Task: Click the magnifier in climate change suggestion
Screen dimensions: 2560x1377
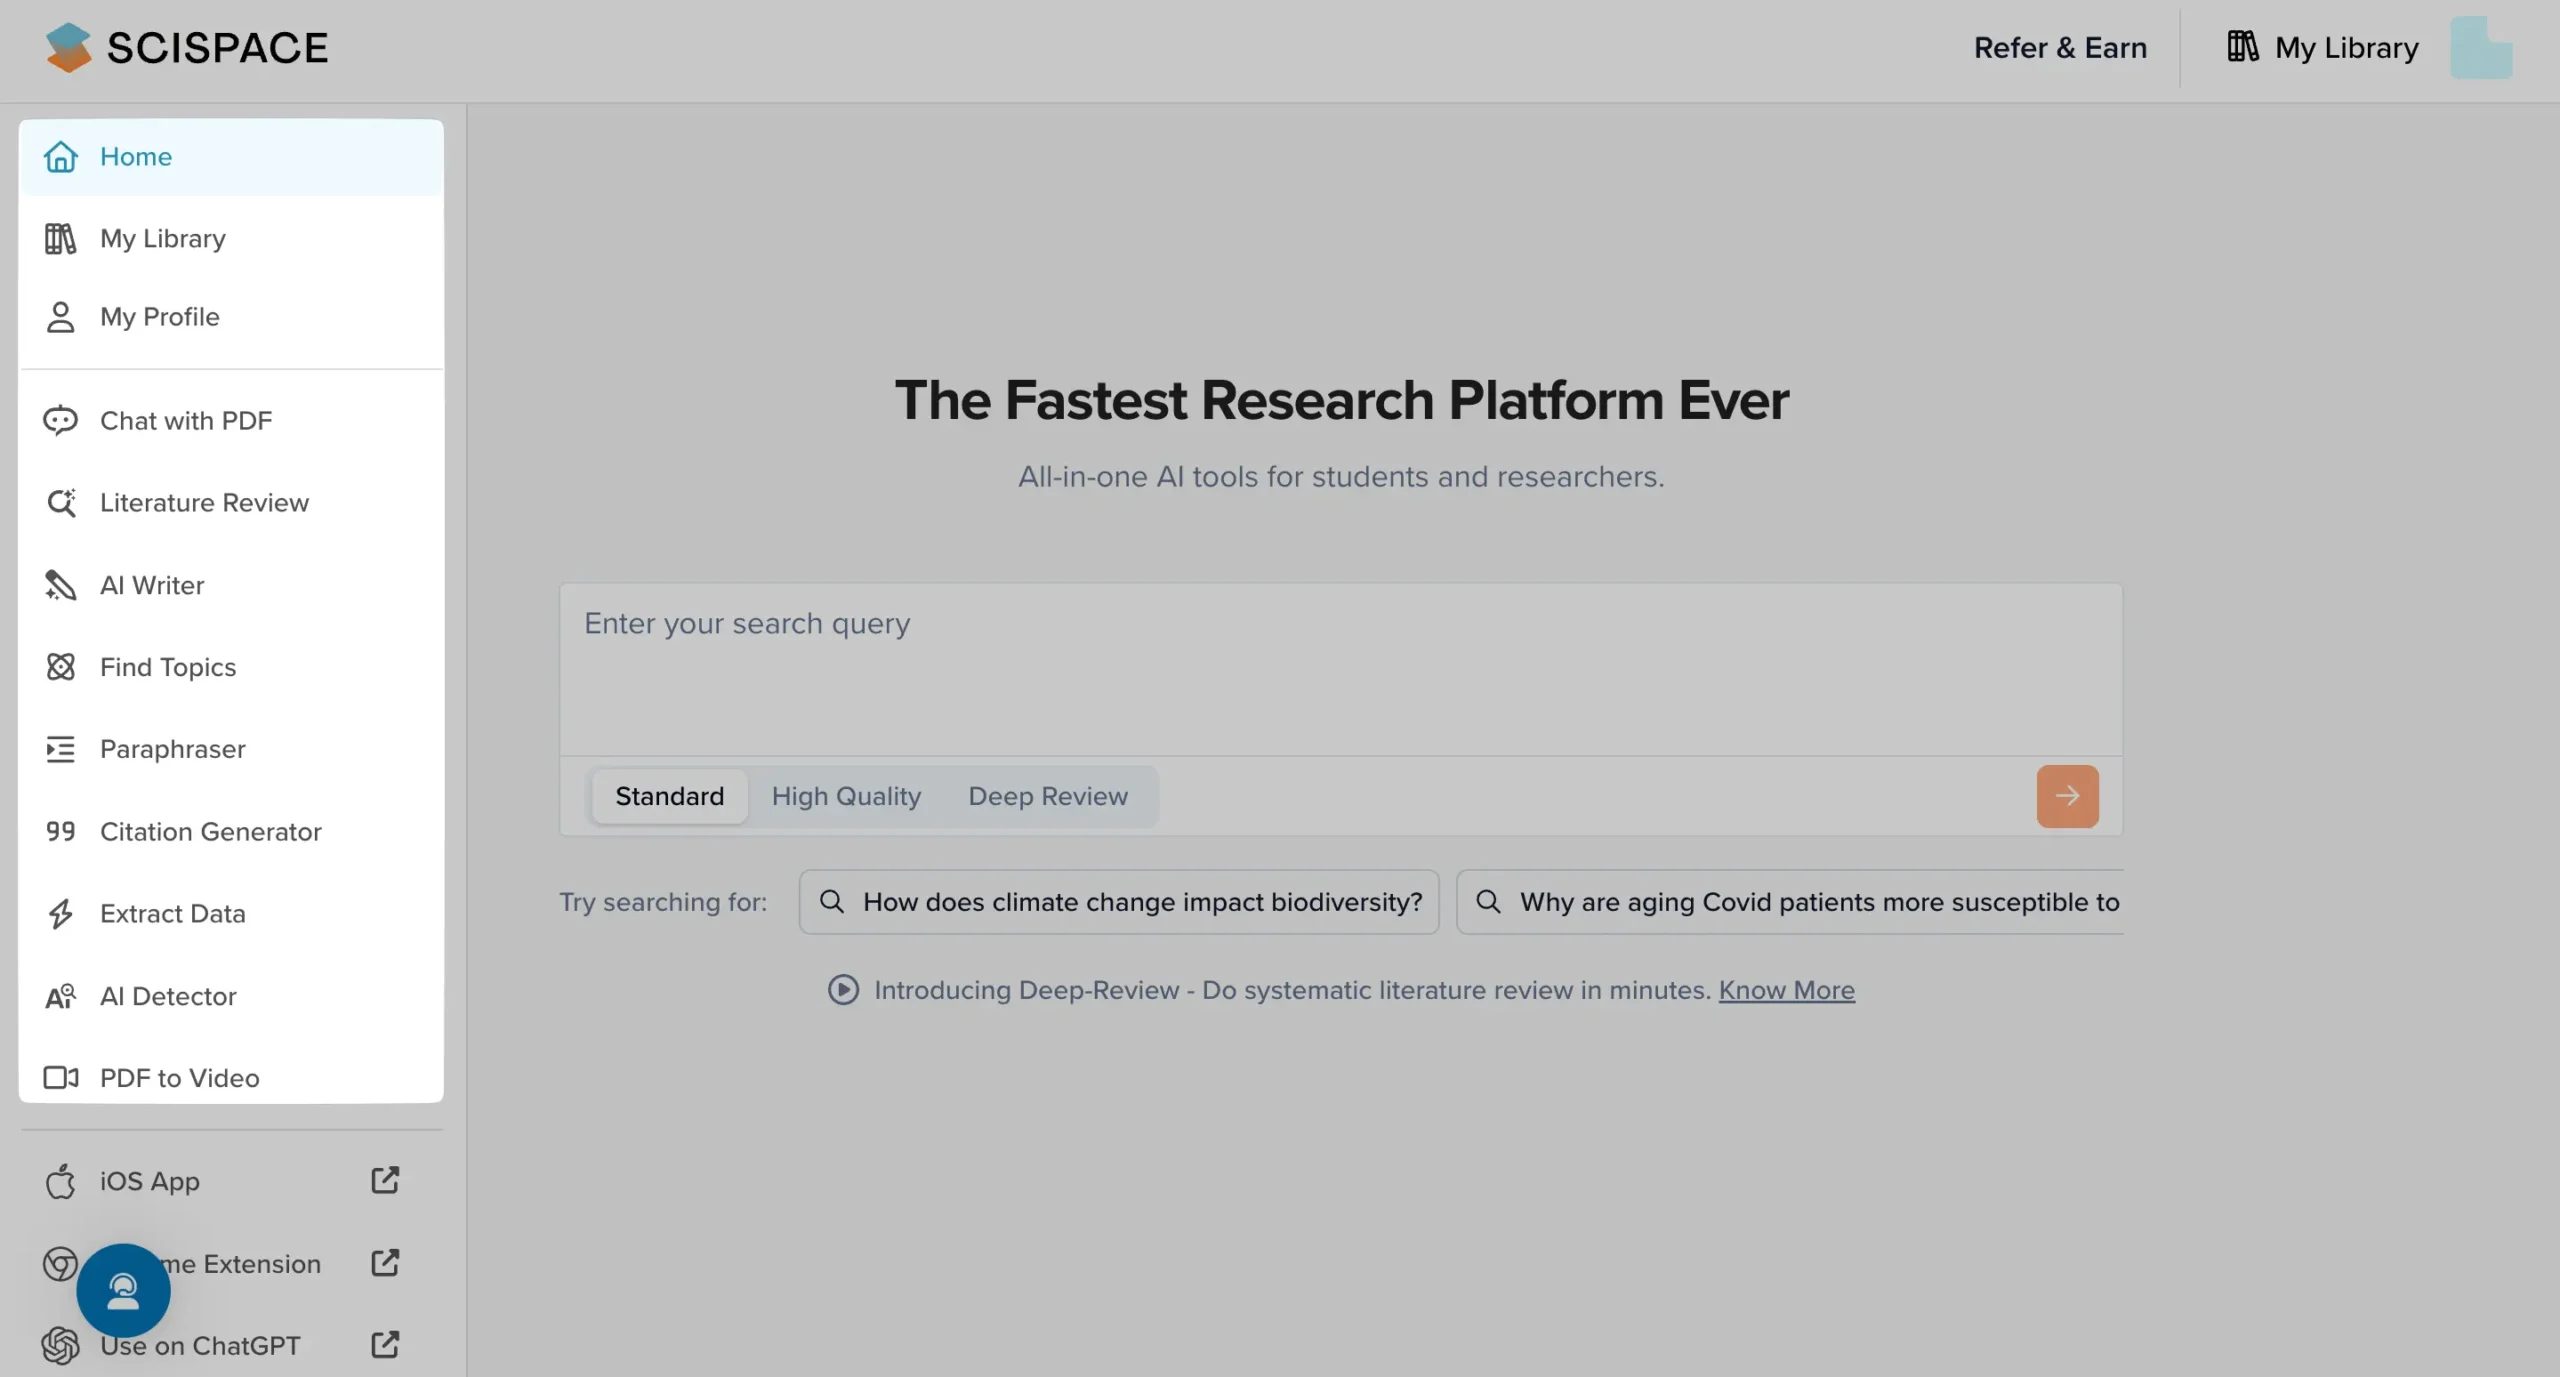Action: click(832, 902)
